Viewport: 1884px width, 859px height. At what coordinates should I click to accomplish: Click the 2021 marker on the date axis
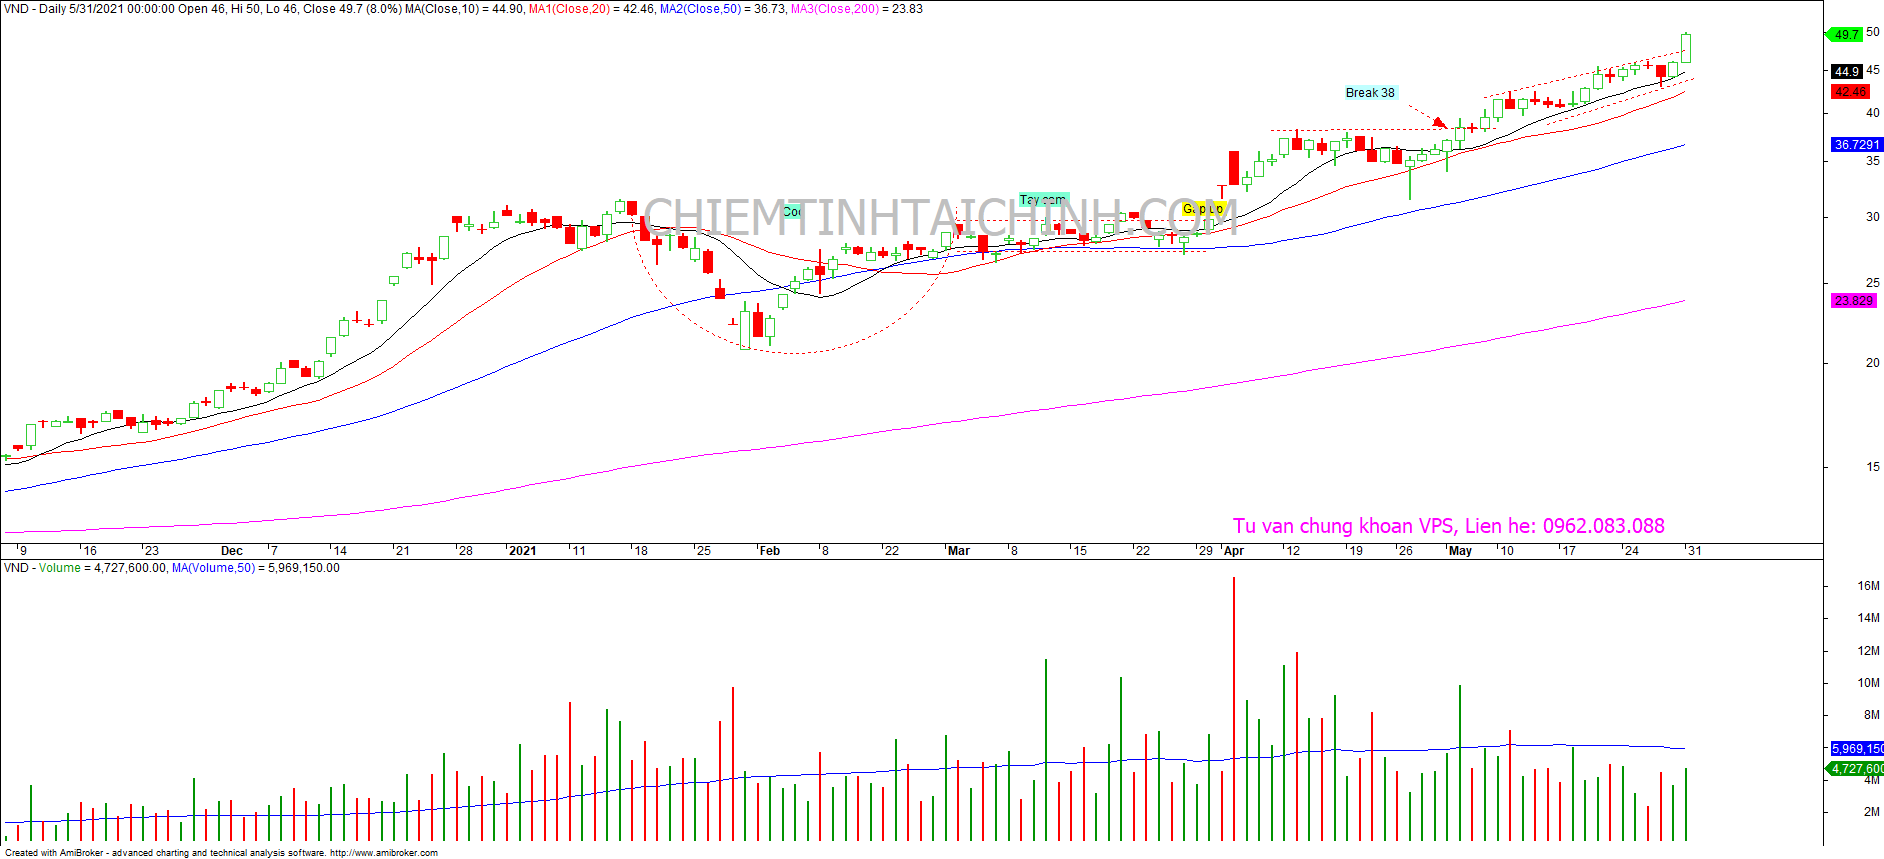(522, 551)
